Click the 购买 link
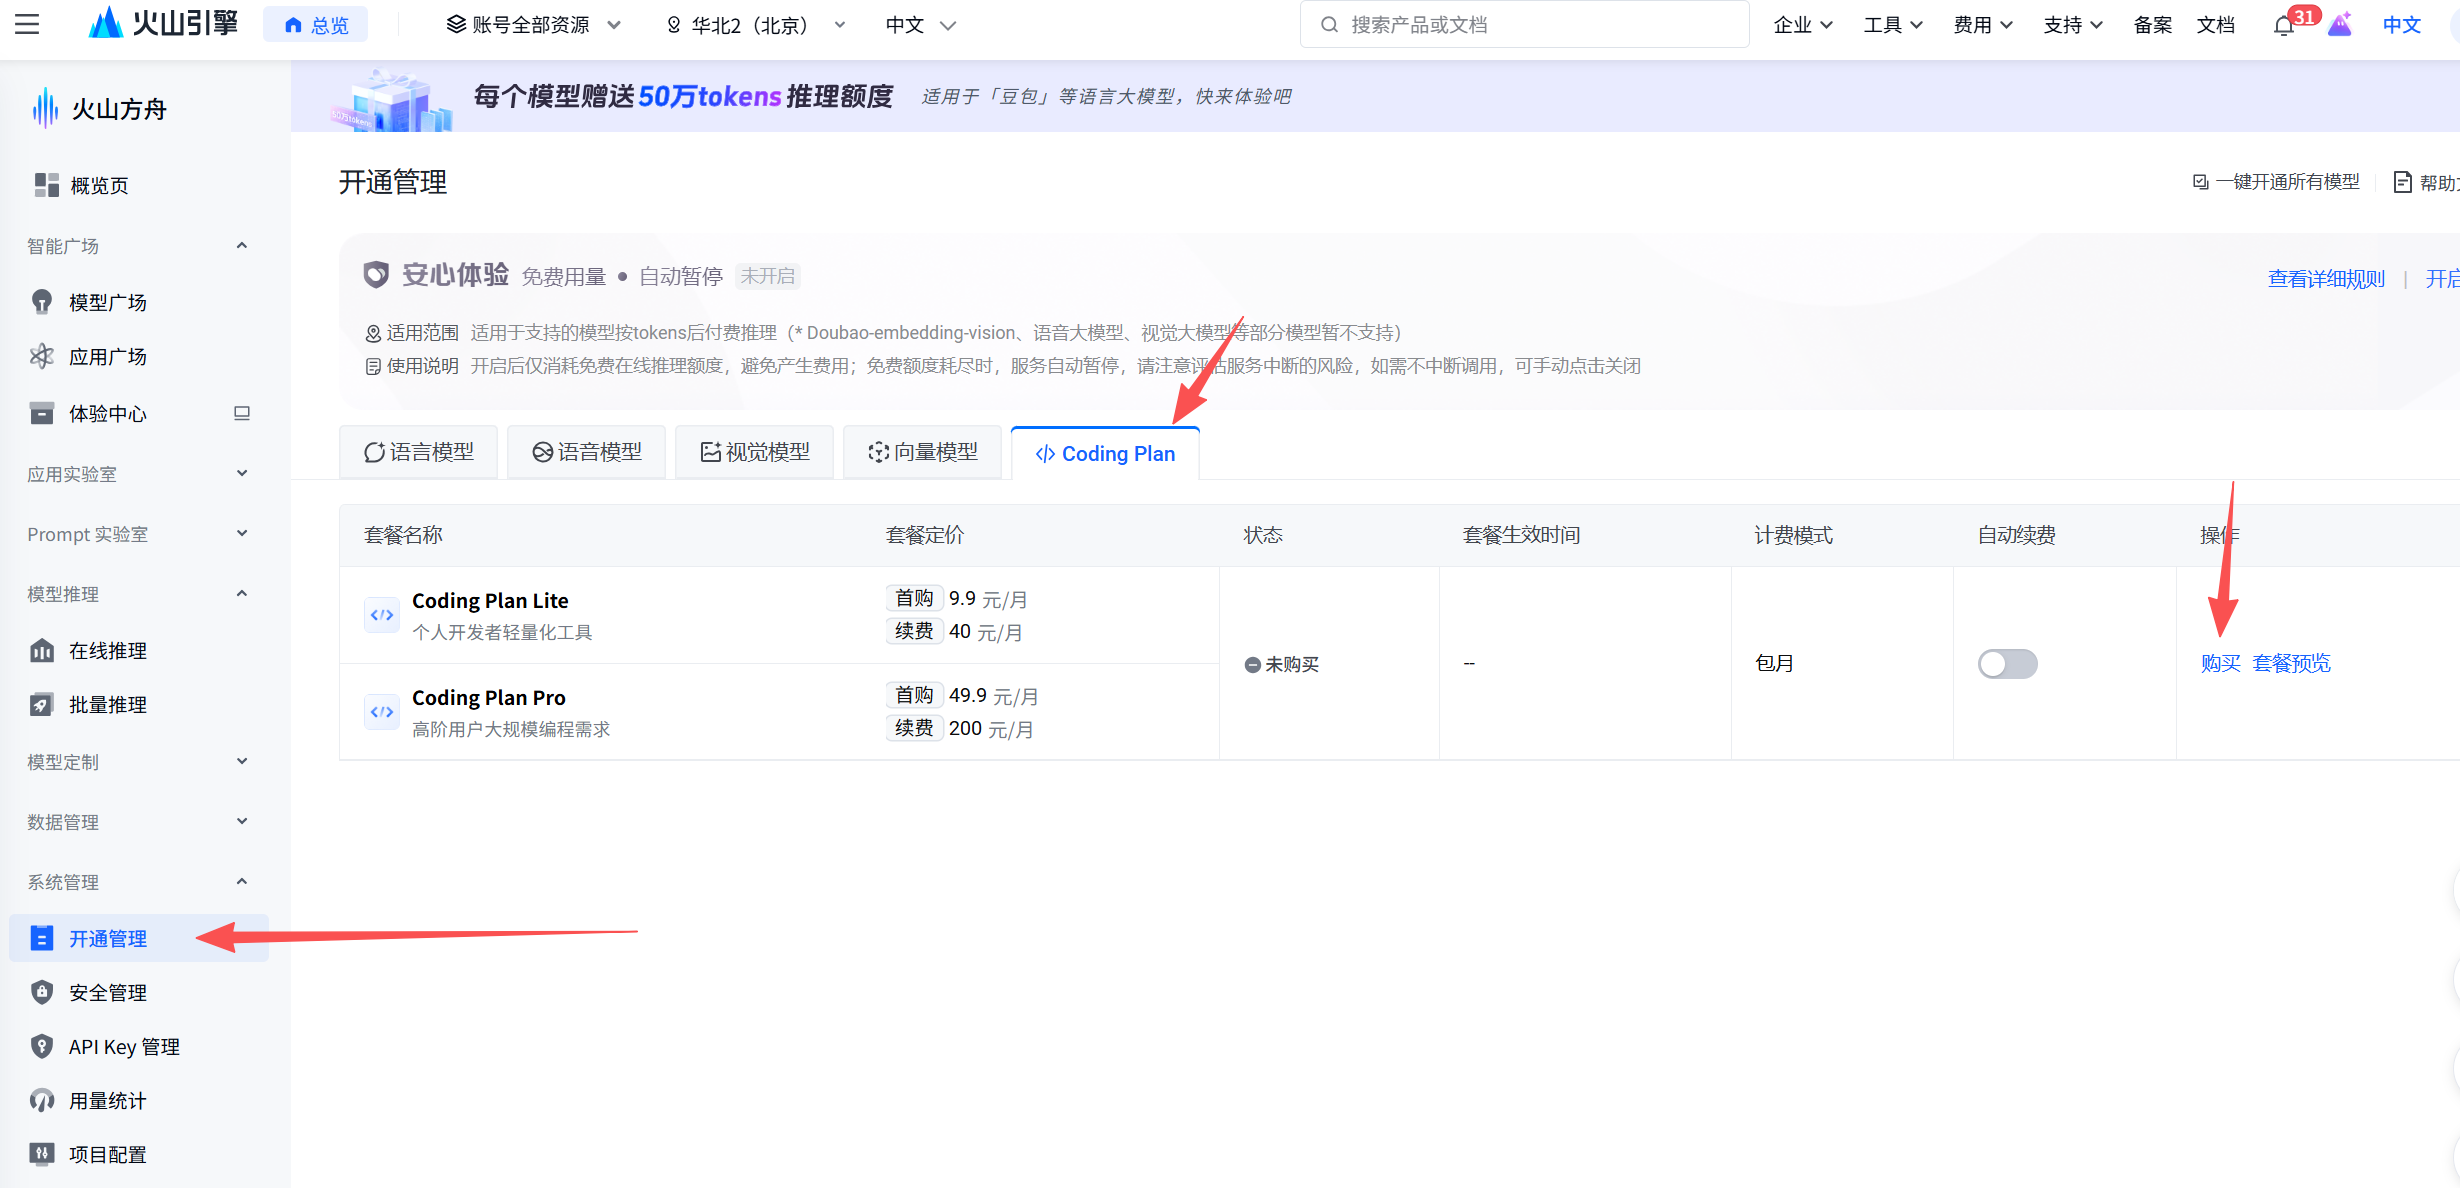2460x1188 pixels. tap(2219, 663)
